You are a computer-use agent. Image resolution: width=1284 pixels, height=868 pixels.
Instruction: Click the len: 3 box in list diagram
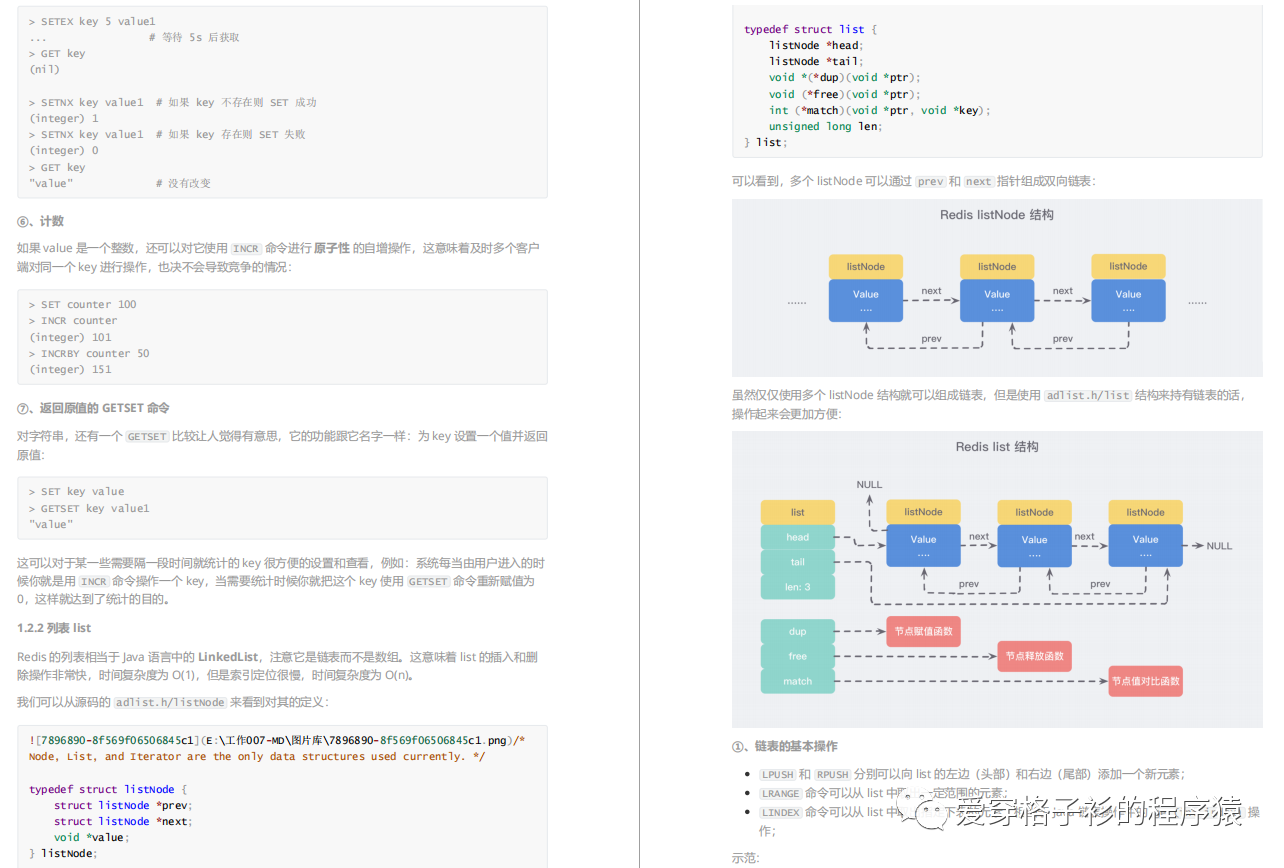click(x=797, y=587)
